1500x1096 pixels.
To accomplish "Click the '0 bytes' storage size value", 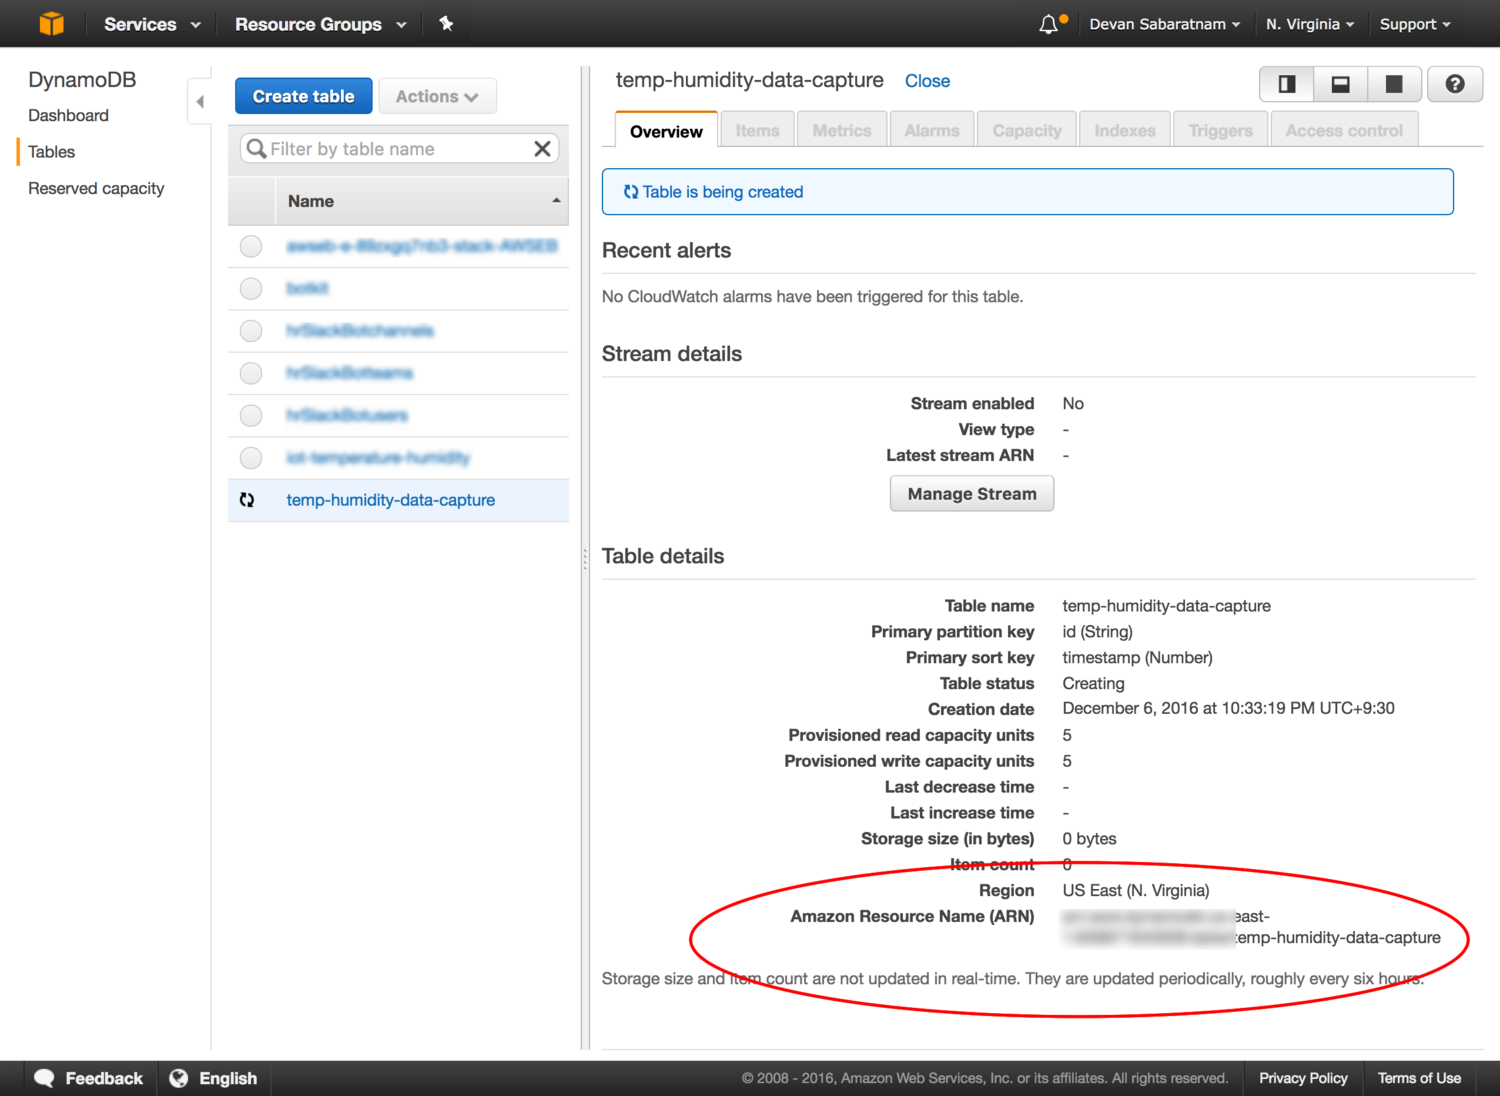I will [1089, 839].
